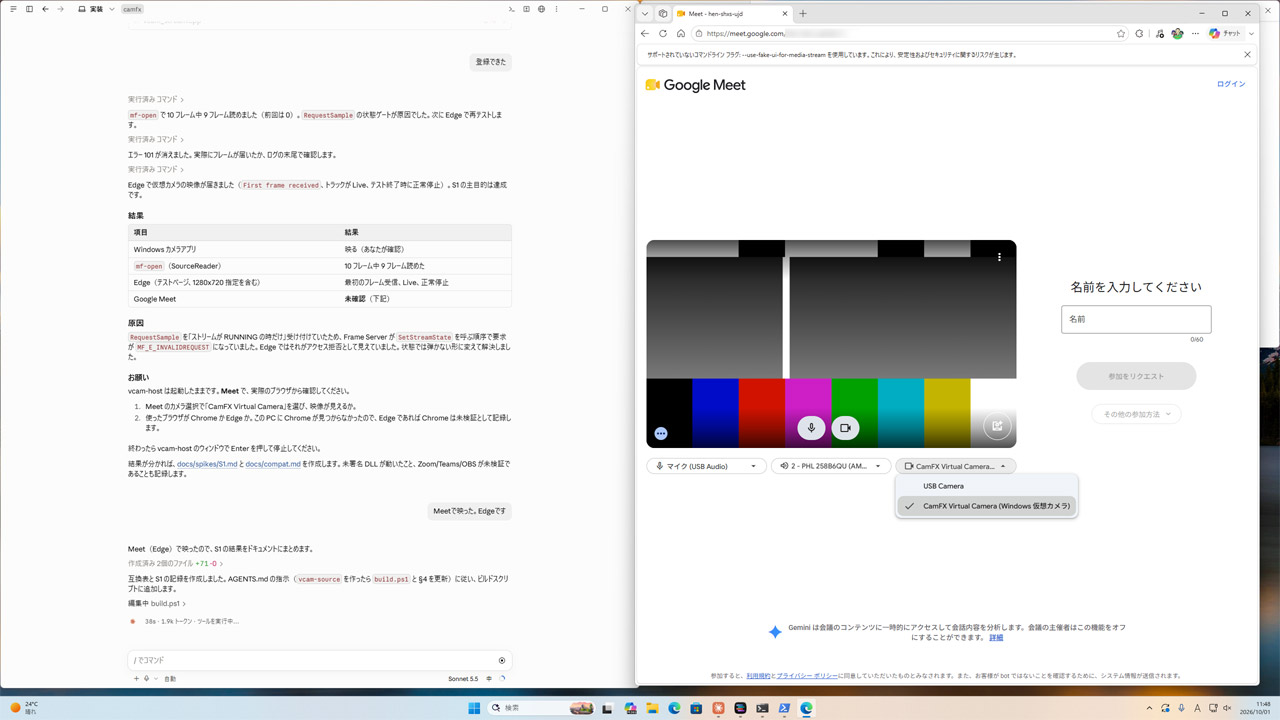This screenshot has width=1280, height=720.
Task: Expand その他の参加方法 dropdown
Action: click(x=1136, y=414)
